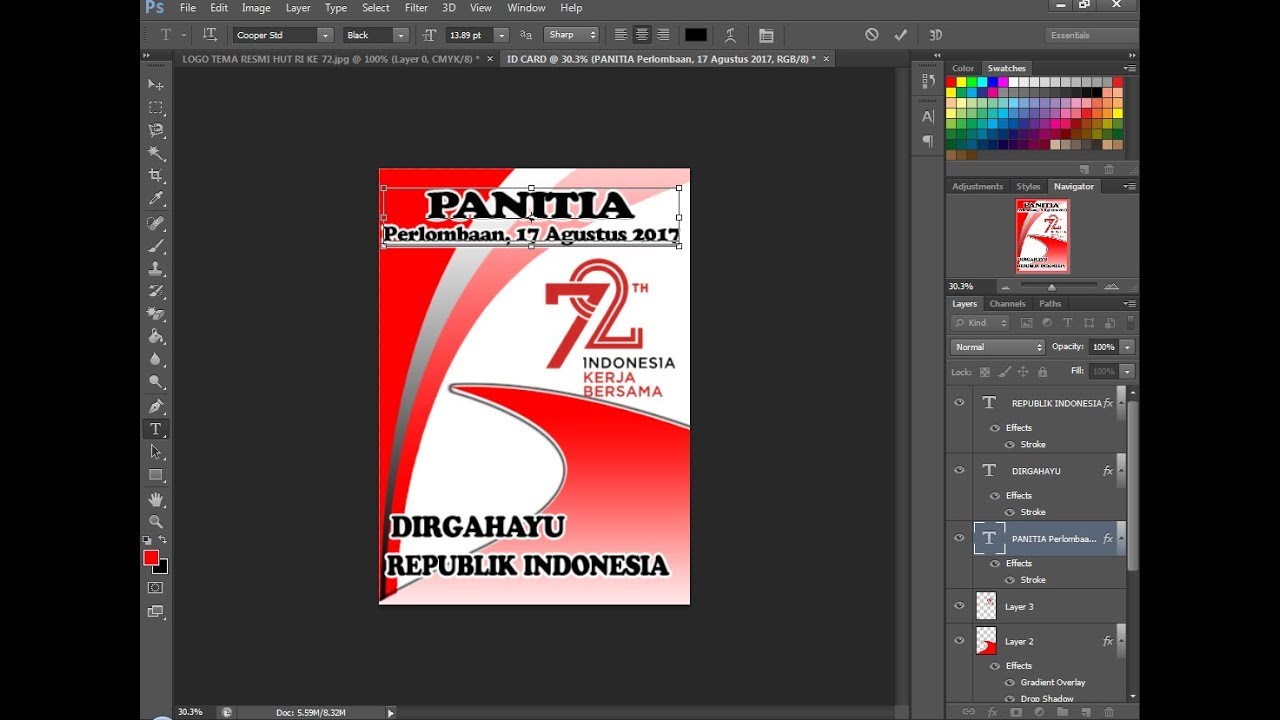Switch to the Adjustments tab
Viewport: 1280px width, 720px height.
(x=977, y=187)
